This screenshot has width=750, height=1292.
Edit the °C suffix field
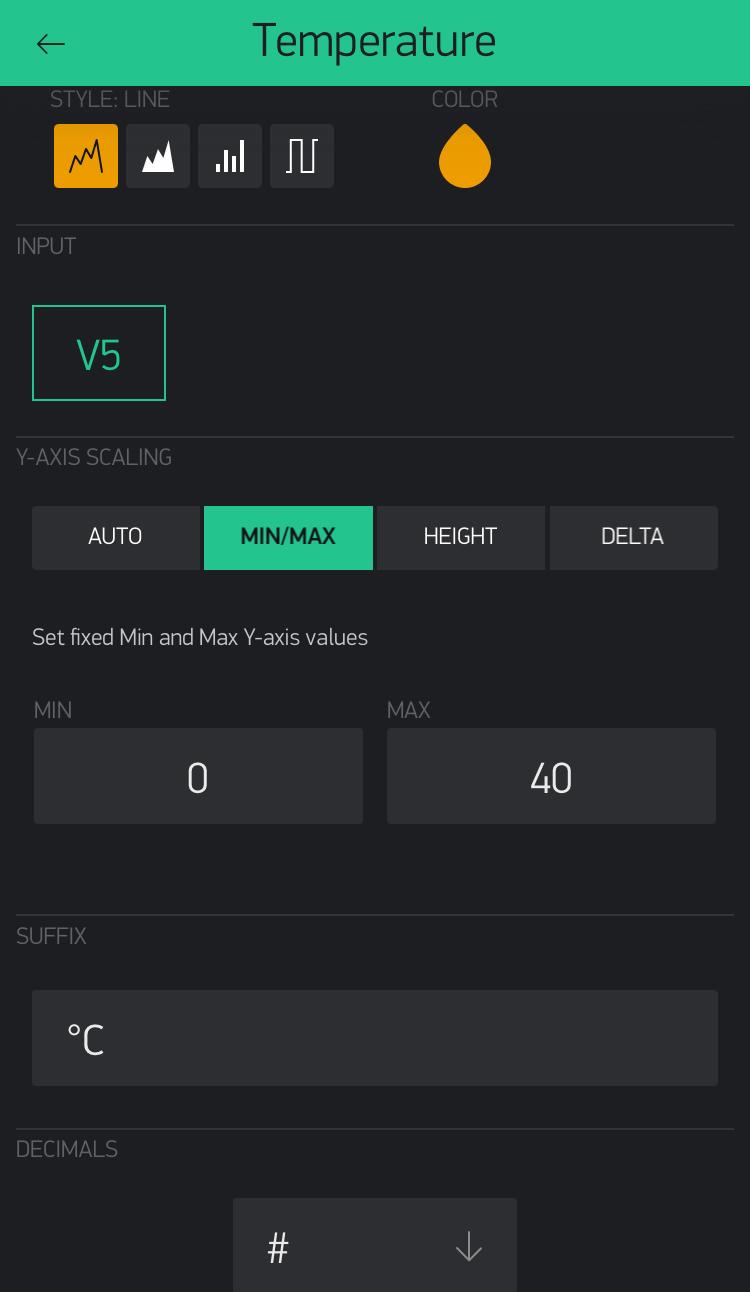(375, 1038)
